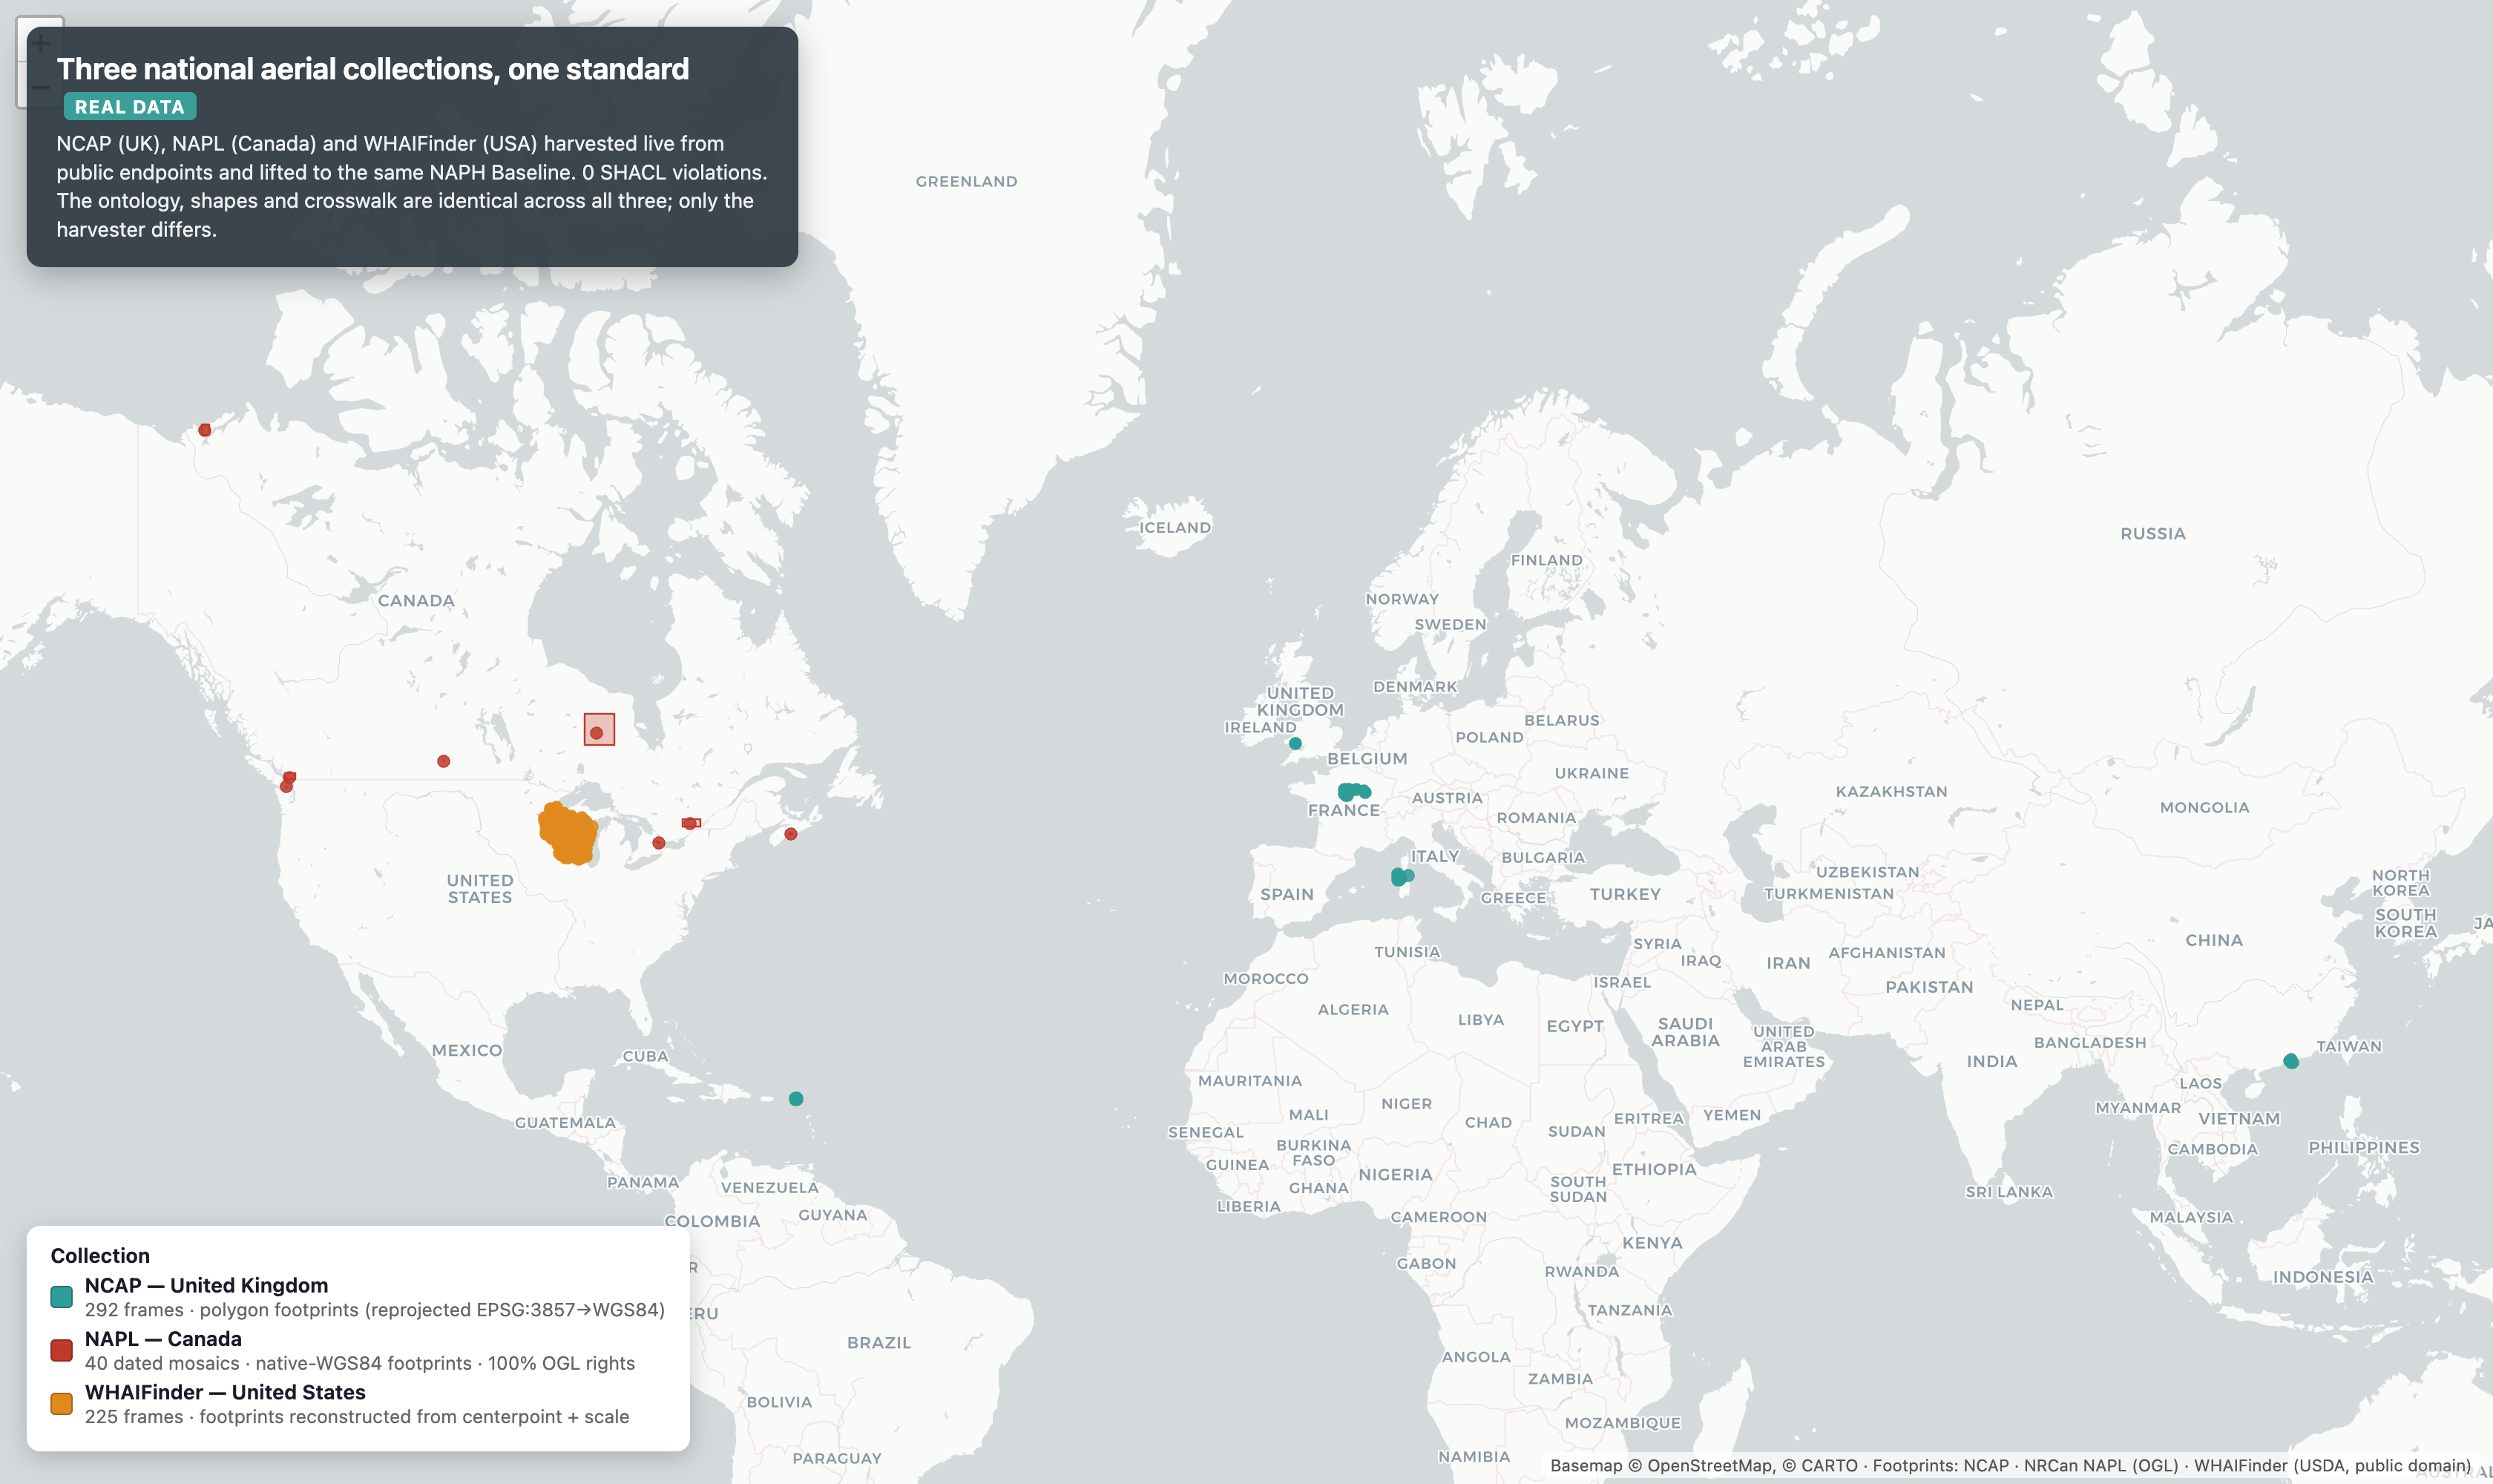Click the red marker on the central Canadian prairie
The image size is (2493, 1484).
coord(444,761)
